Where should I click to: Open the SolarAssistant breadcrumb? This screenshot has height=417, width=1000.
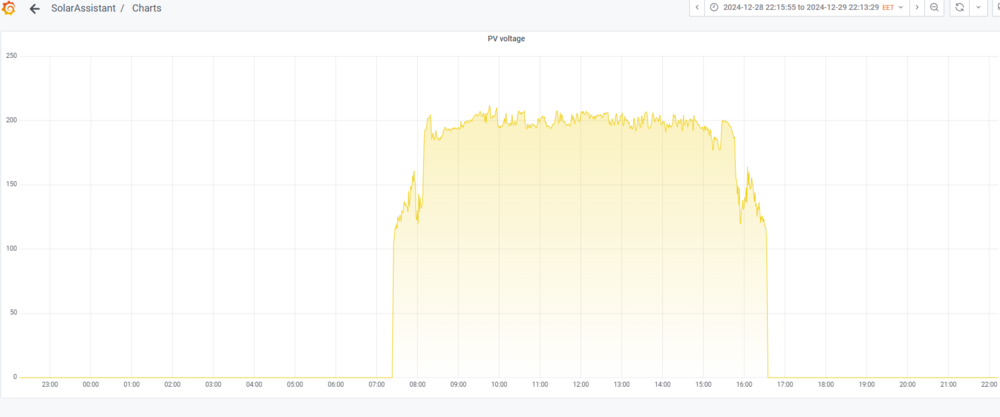tap(84, 9)
